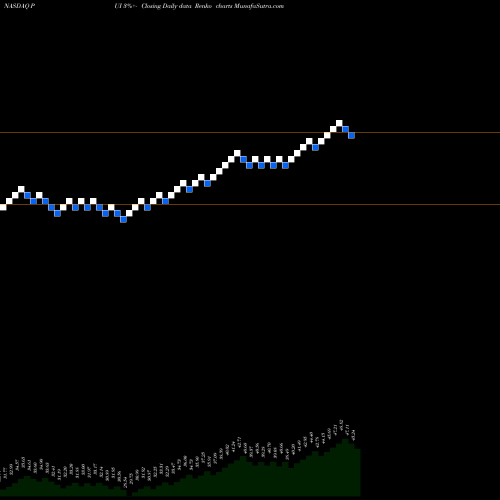500x500 pixels.
Task: Click the lowest '26.54' value label above the volume area
Action: click(125, 482)
